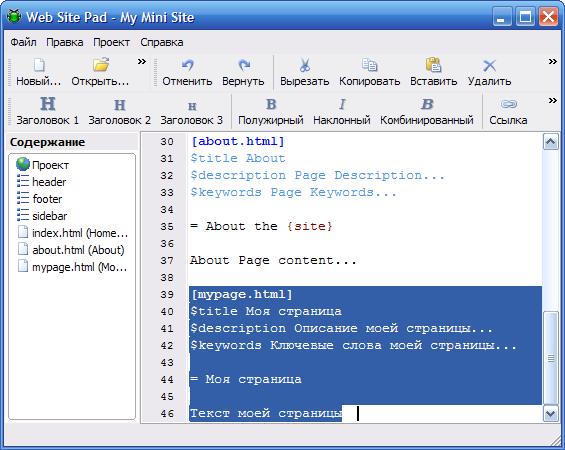
Task: Click the [mypage.html] selected line
Action: coord(241,294)
